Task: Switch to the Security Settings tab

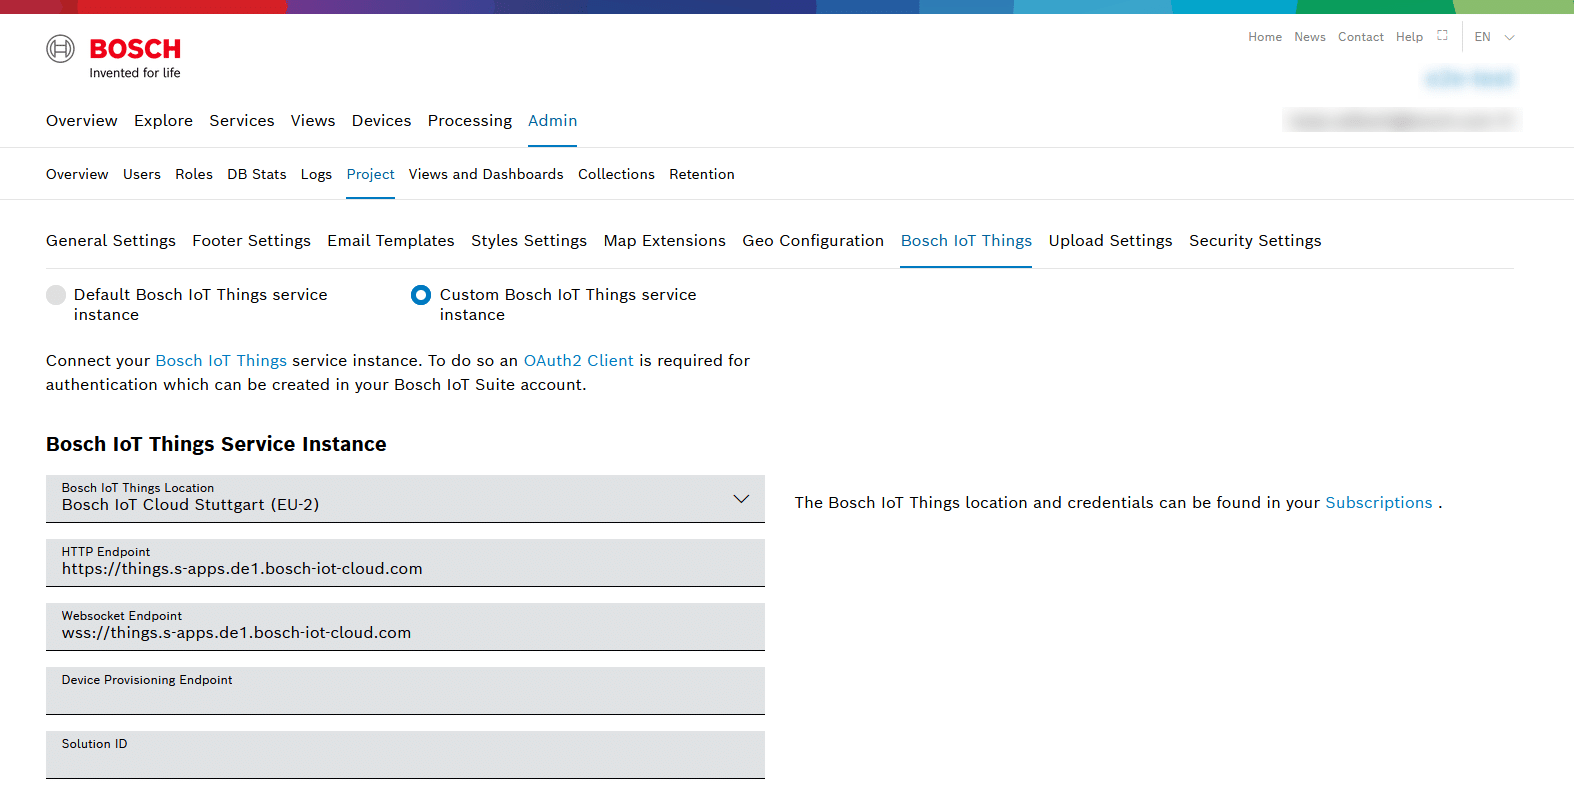Action: point(1254,241)
